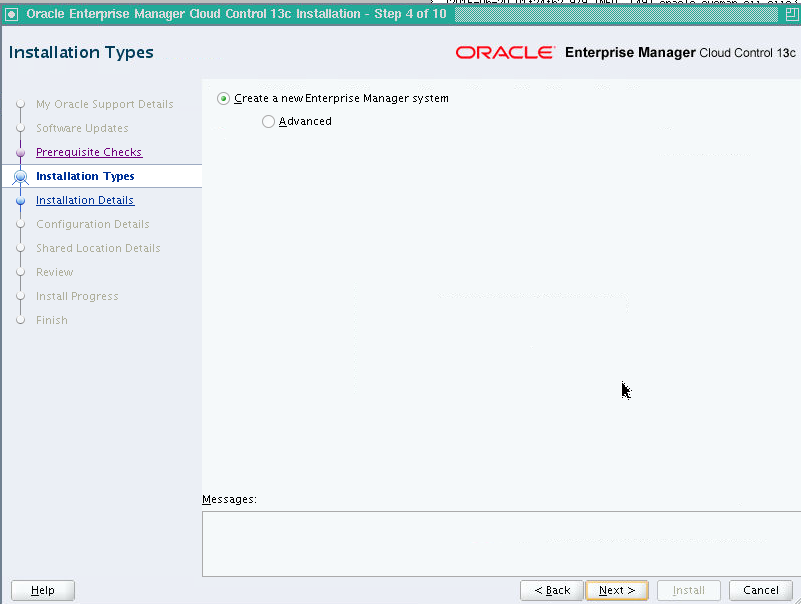Click Install Progress step text
Viewport: 801px width, 604px height.
(x=77, y=296)
